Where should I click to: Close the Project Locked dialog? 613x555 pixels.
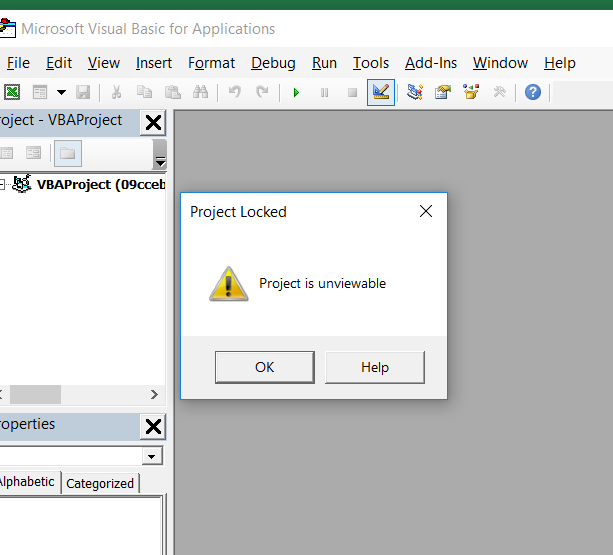tap(426, 211)
